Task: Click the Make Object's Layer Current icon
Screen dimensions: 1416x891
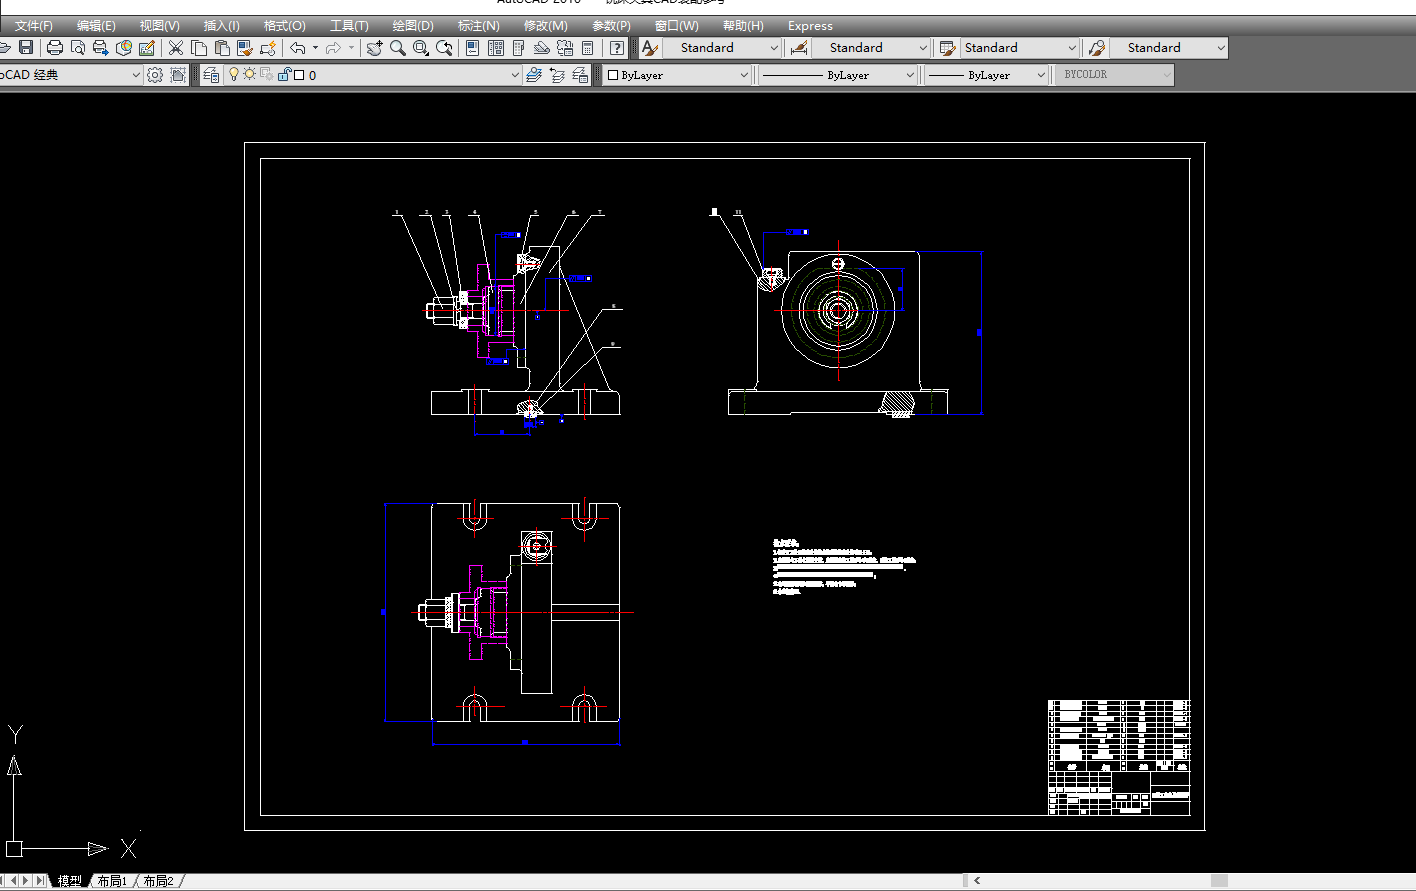Action: click(x=534, y=75)
